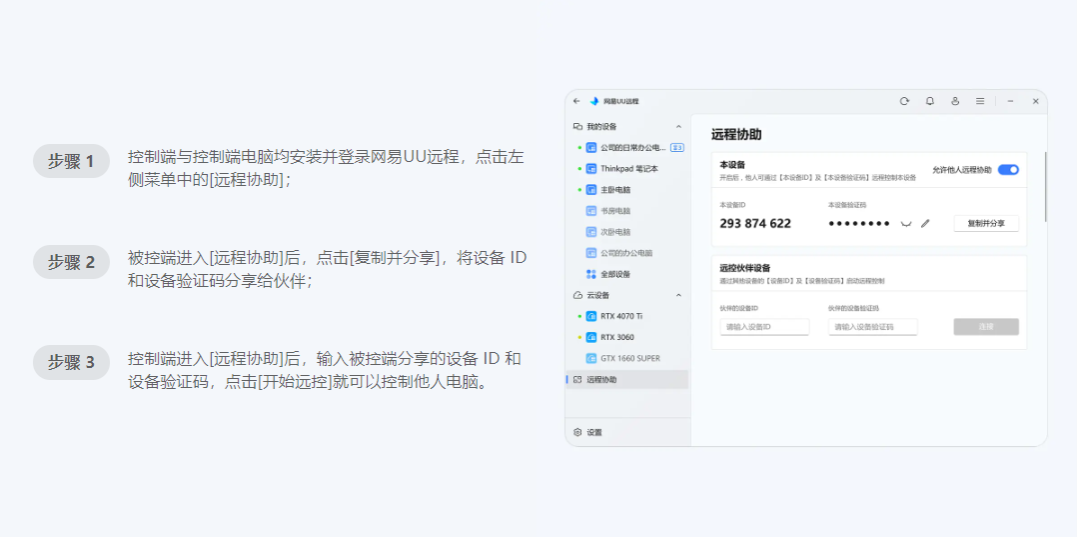Click the description text starting 开启后，他人可通过
1080x537 pixels.
pyautogui.click(x=818, y=178)
